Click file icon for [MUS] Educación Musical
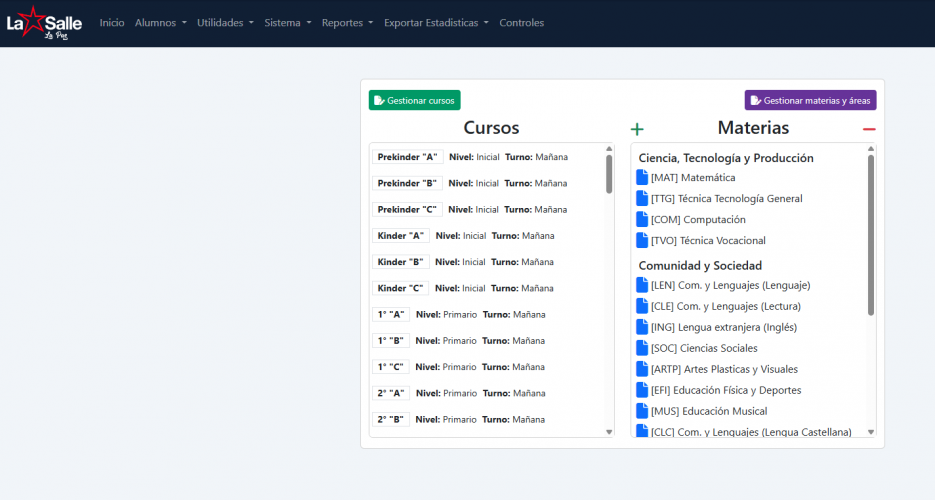 [x=642, y=411]
